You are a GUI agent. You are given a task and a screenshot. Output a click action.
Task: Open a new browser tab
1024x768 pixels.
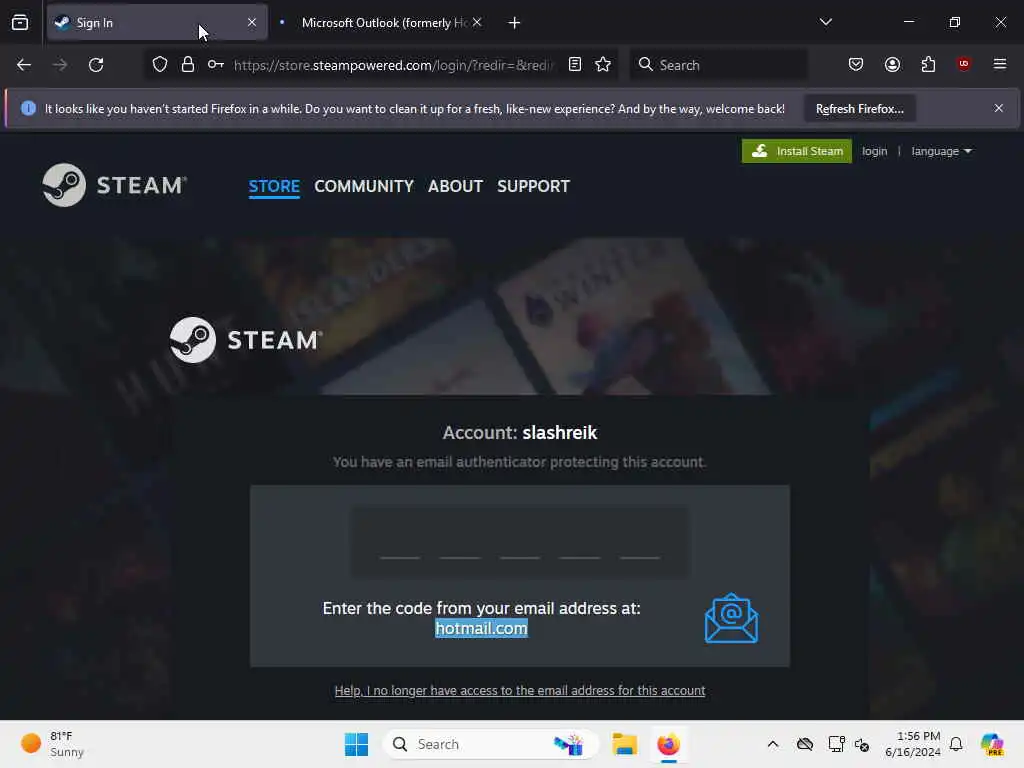(515, 23)
